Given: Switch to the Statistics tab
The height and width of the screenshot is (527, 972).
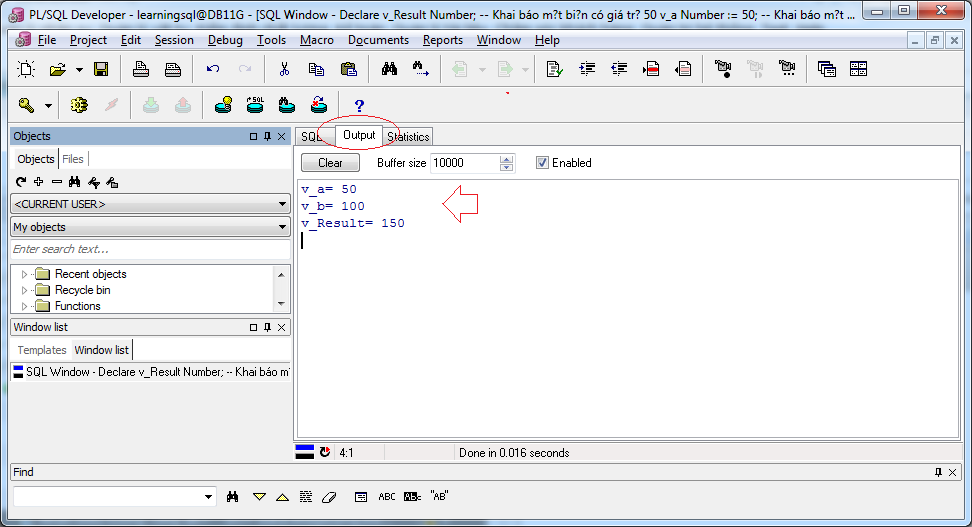Looking at the screenshot, I should [x=409, y=136].
